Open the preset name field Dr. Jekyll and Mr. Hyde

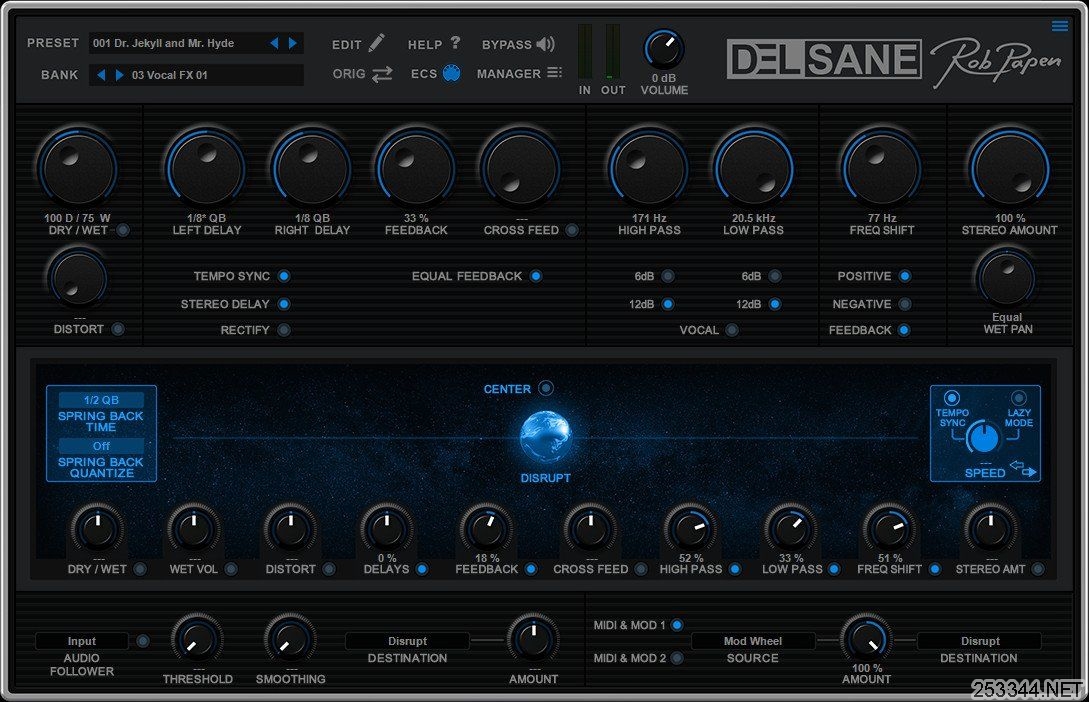coord(178,43)
